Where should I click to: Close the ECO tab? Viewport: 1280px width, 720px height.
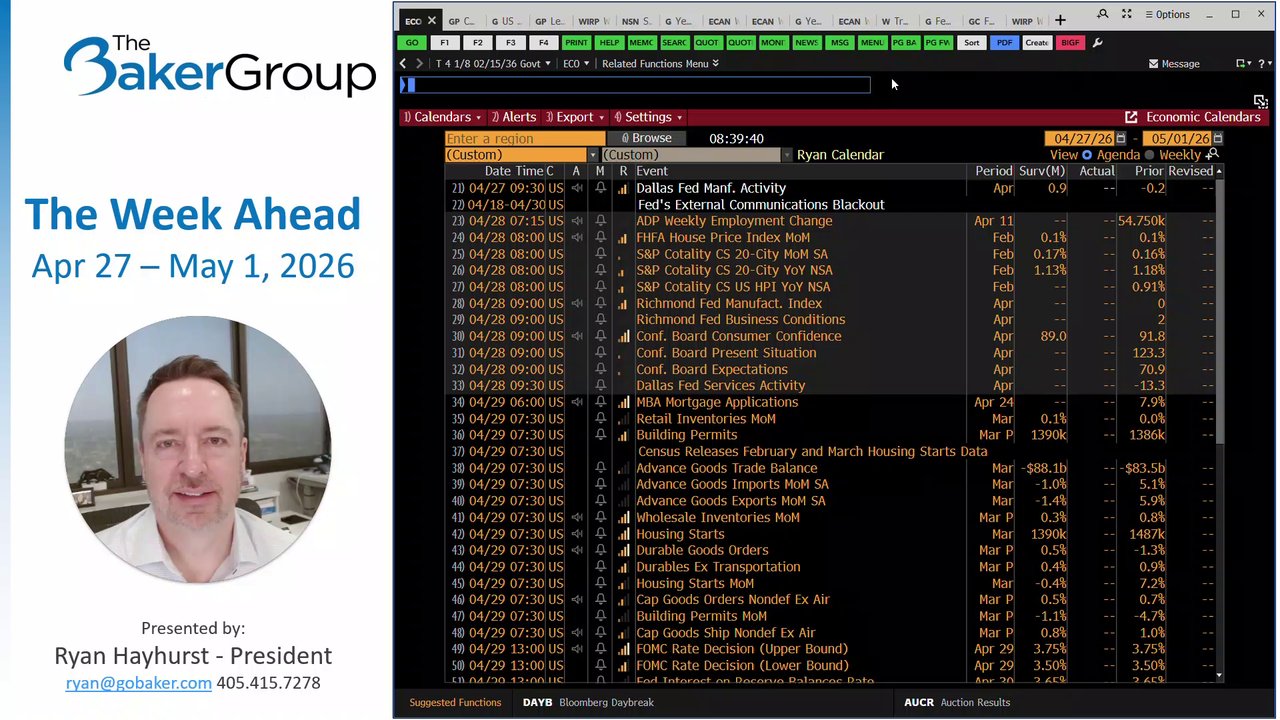point(432,20)
